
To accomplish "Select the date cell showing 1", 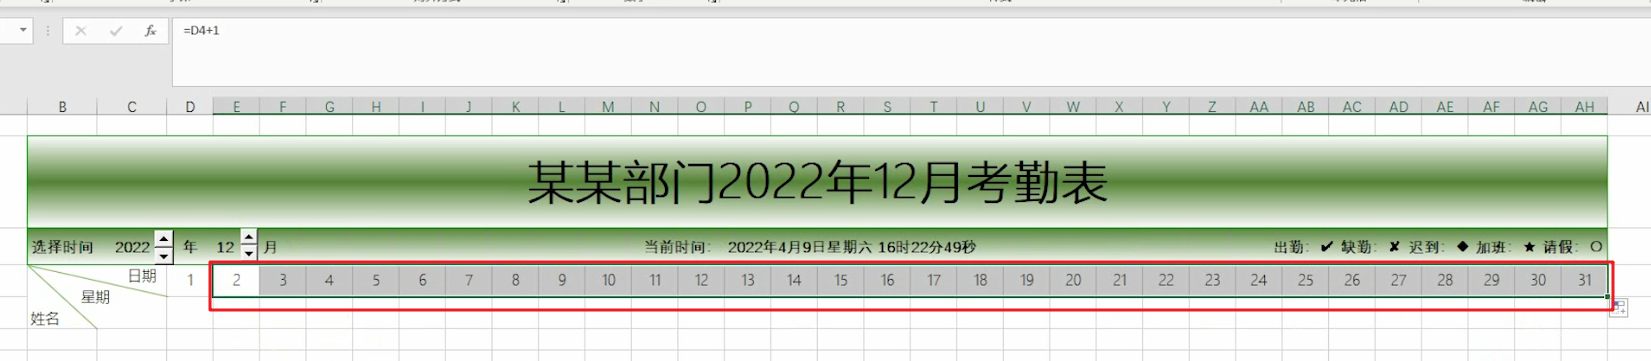I will point(190,281).
